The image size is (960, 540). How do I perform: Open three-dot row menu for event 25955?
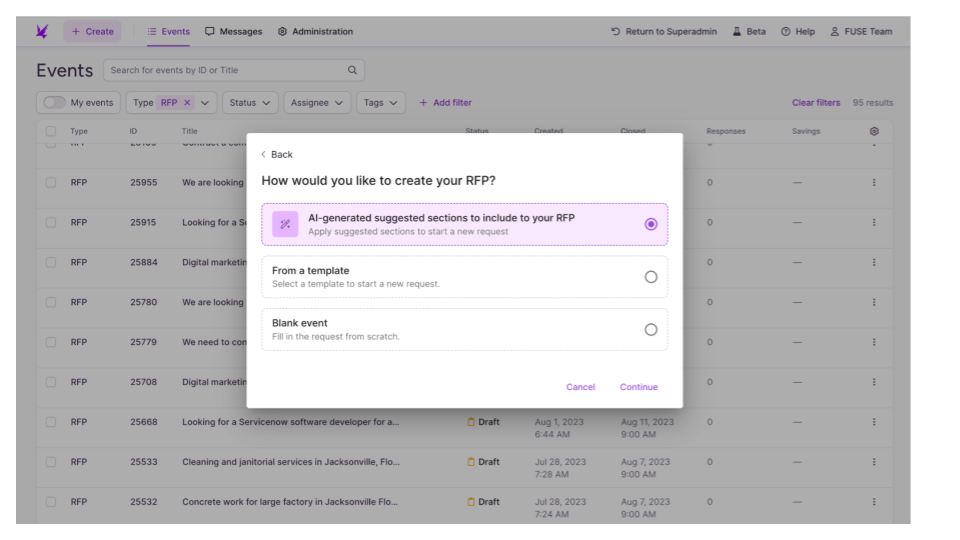point(876,183)
